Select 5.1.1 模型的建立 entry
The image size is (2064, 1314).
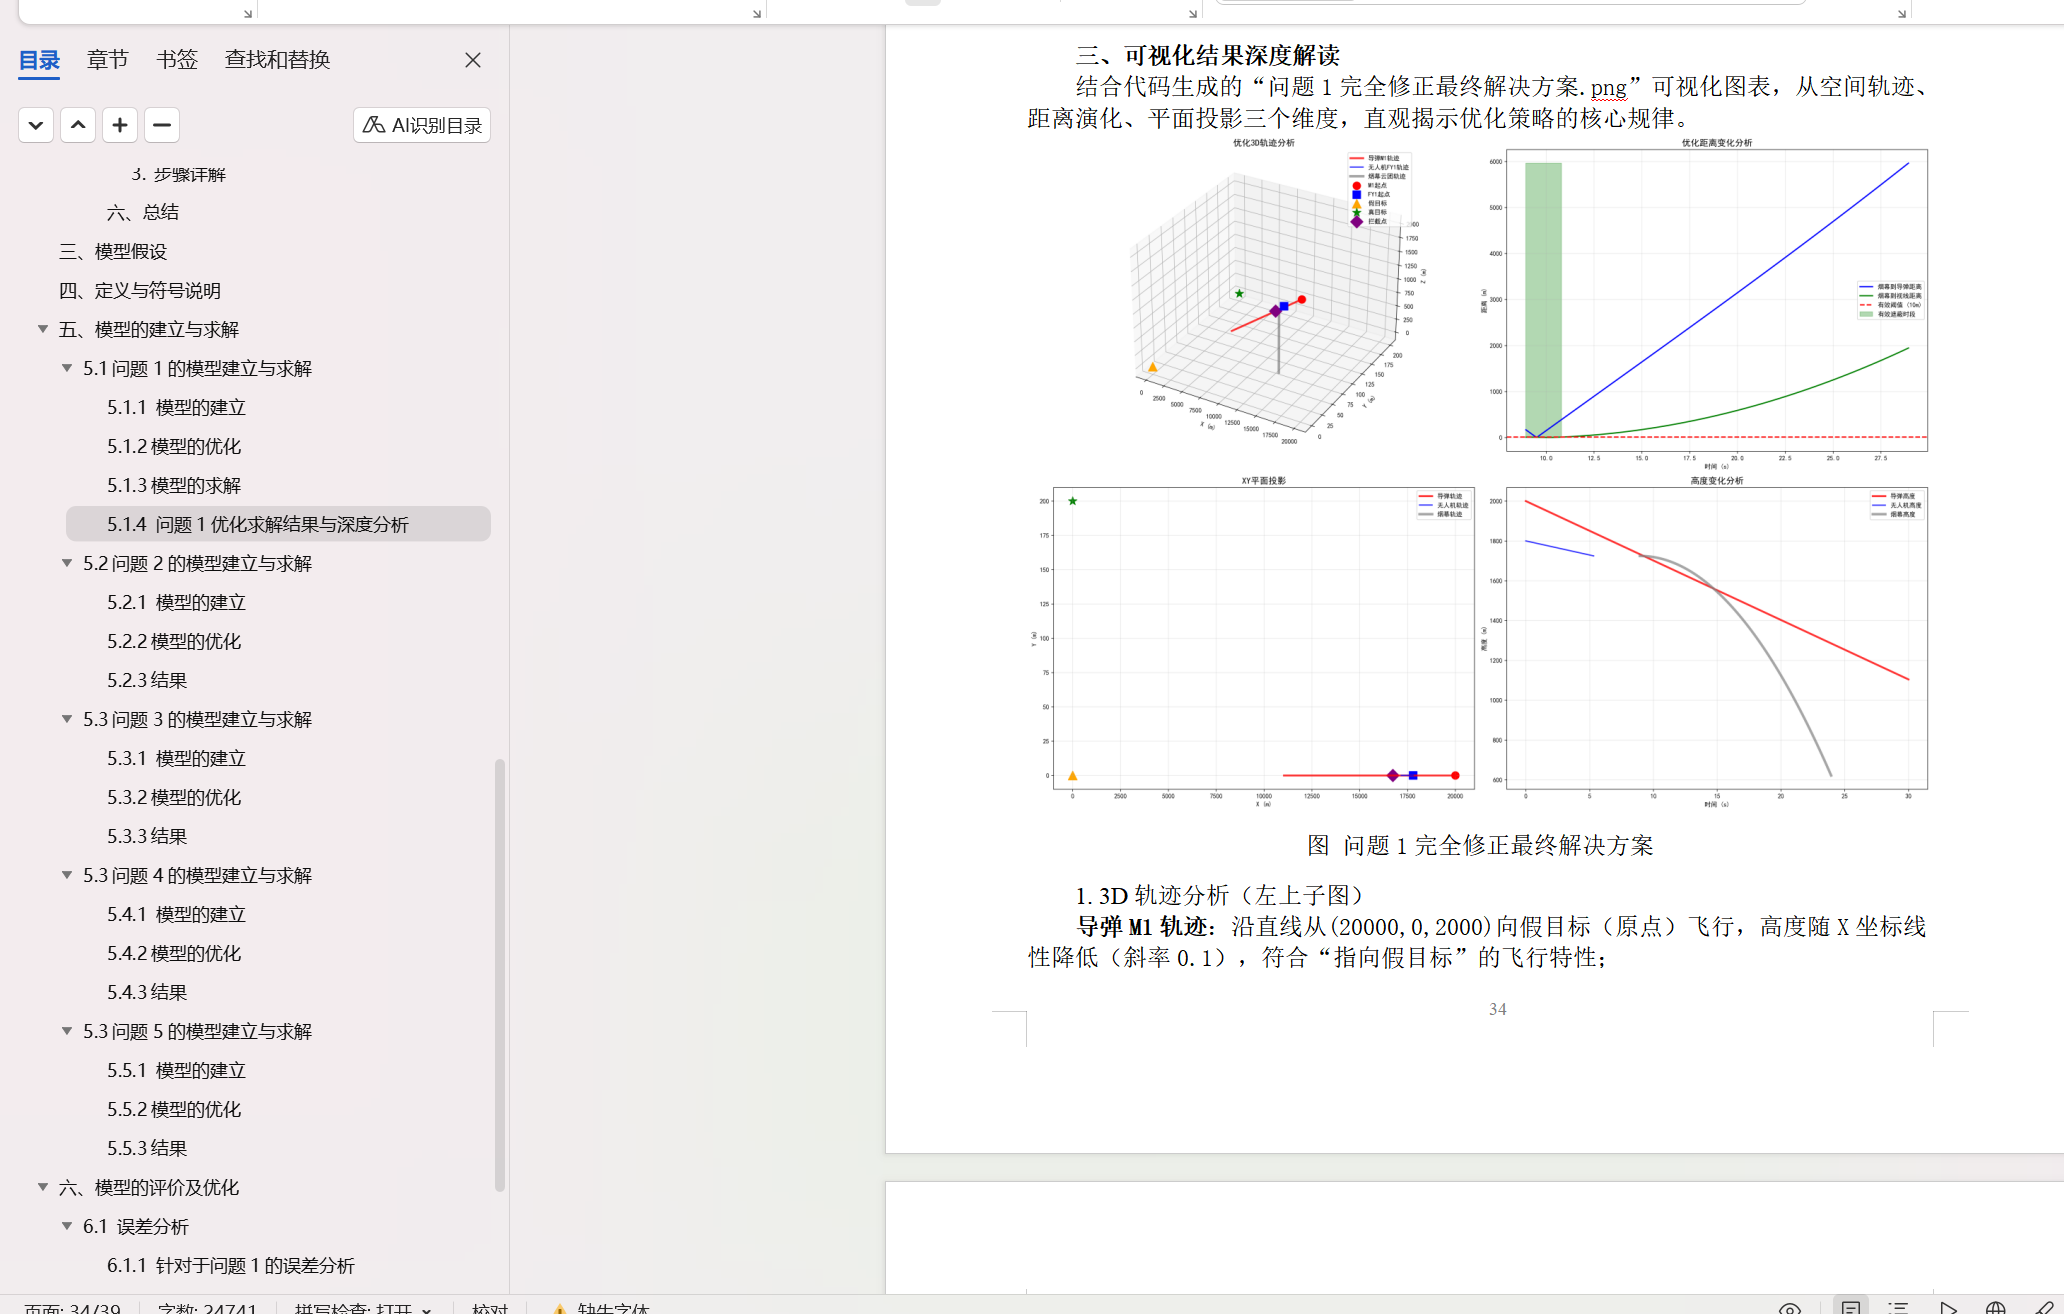(x=177, y=407)
